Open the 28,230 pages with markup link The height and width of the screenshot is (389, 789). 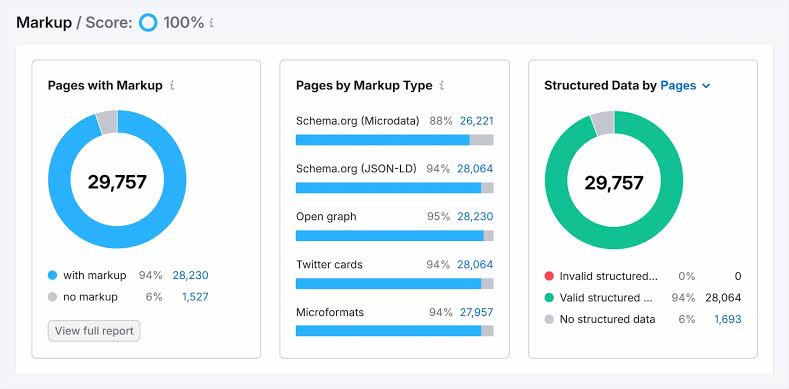190,275
